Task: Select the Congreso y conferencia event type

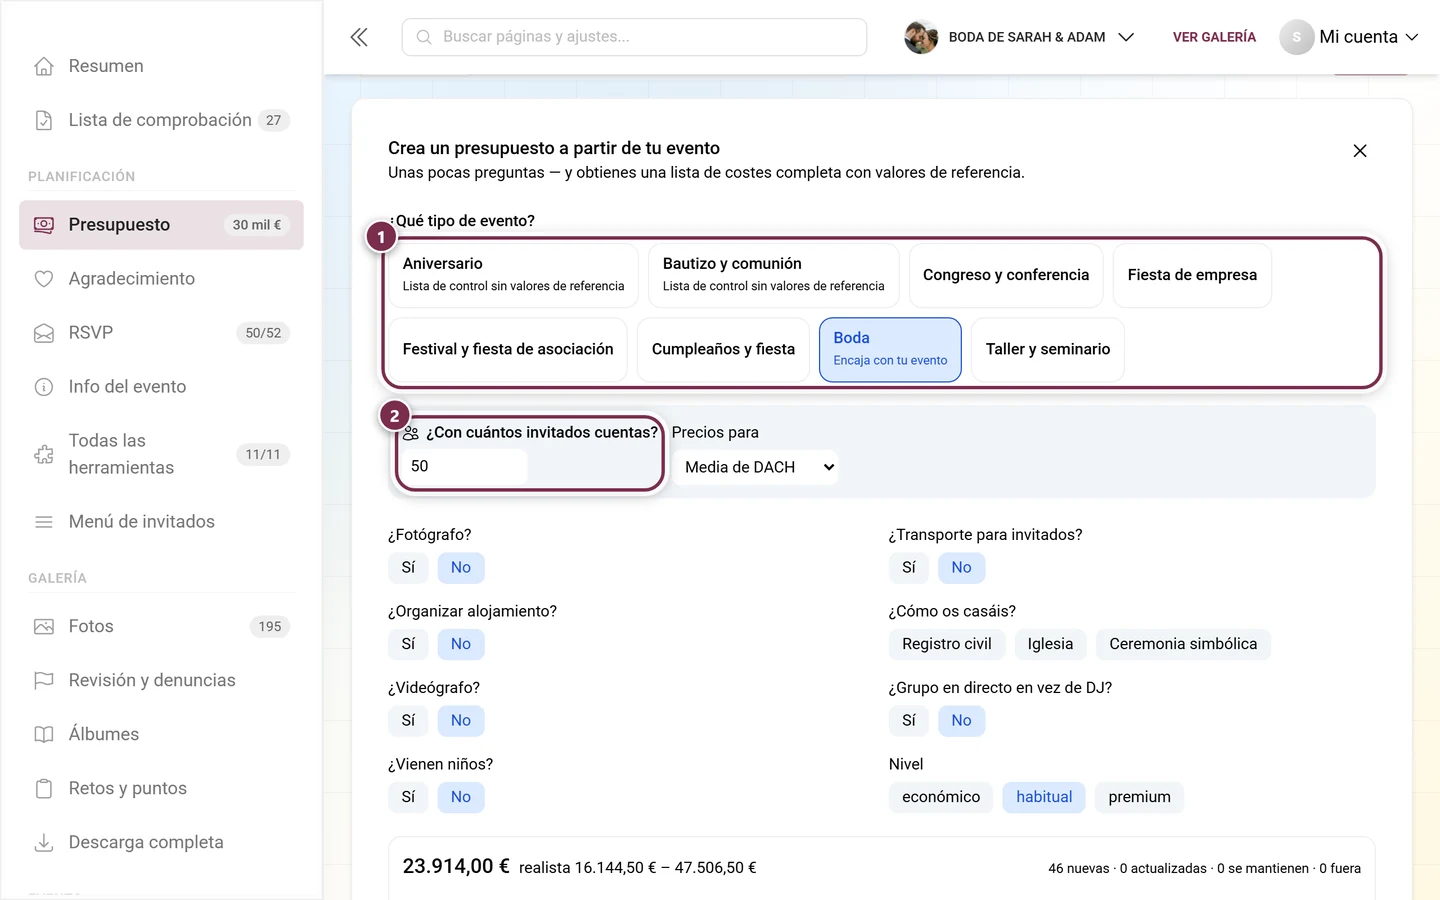Action: tap(1006, 275)
